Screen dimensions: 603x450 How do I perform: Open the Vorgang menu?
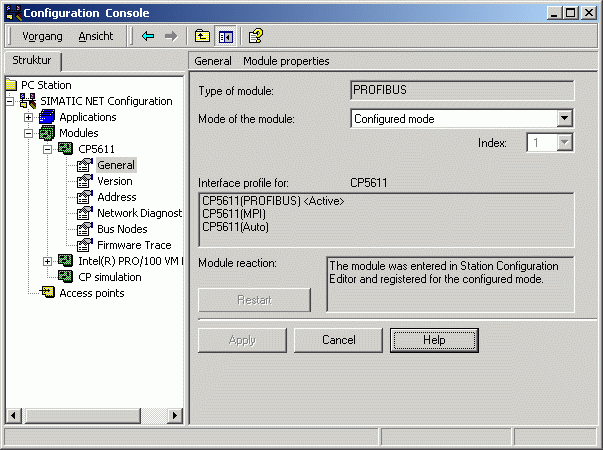tap(42, 36)
